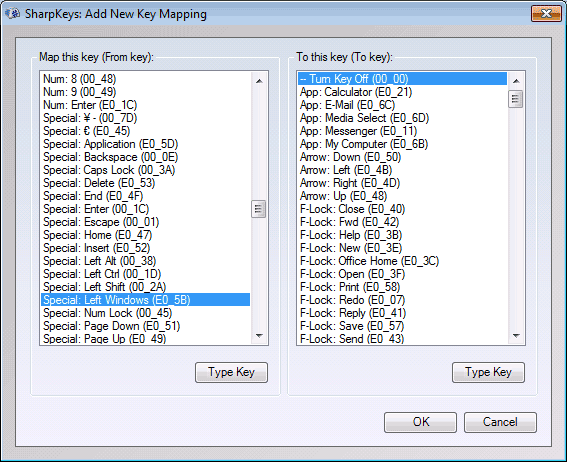Click Type Key button under From key list
This screenshot has height=462, width=567.
[x=231, y=372]
